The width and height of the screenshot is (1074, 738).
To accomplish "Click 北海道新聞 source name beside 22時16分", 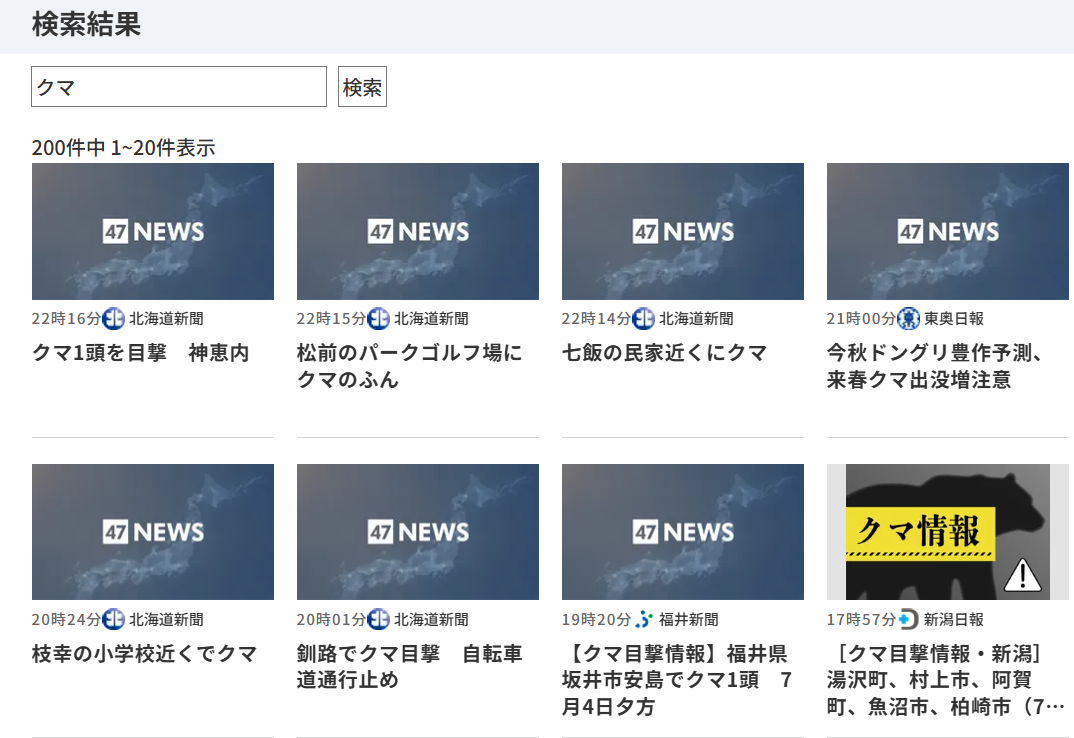I will pos(166,319).
